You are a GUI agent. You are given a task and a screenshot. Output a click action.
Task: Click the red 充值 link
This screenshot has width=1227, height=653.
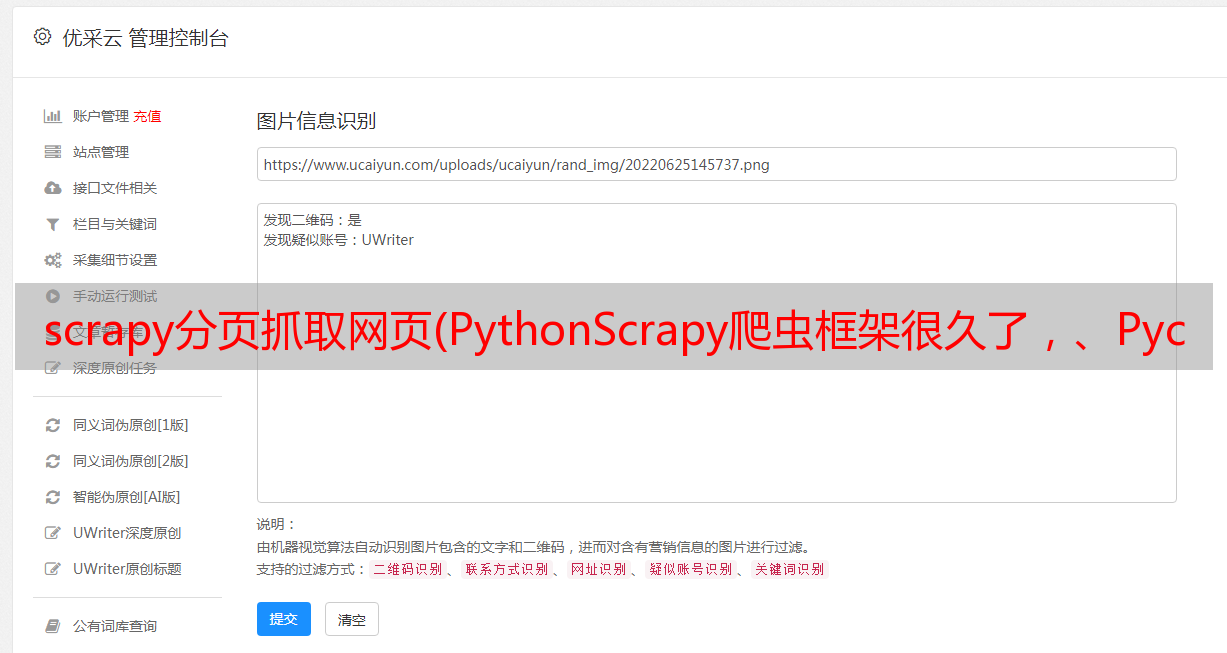147,116
